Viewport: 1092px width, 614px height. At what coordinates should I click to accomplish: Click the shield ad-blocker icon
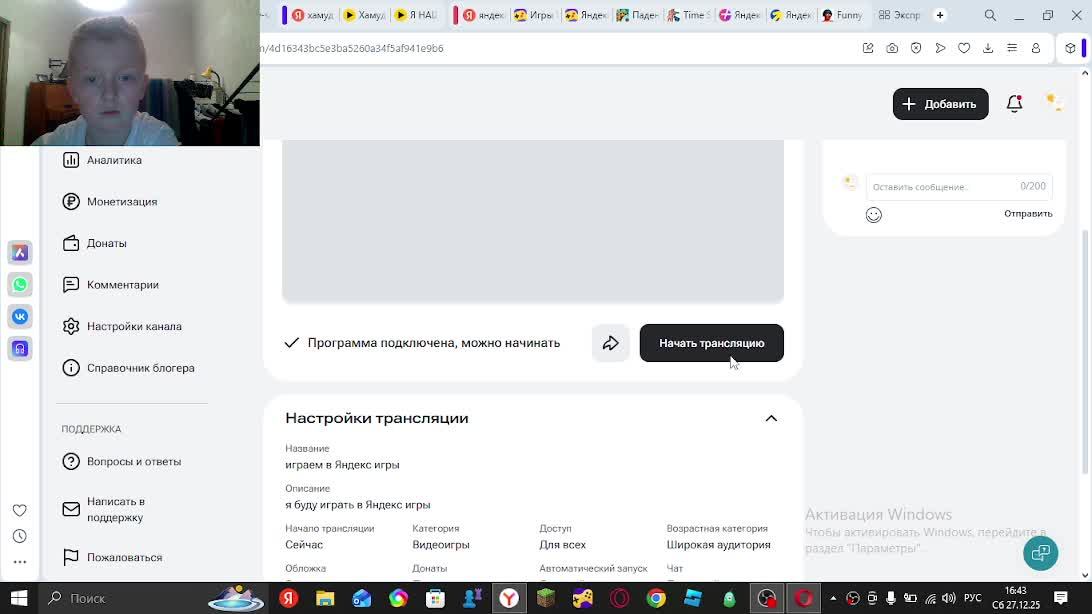(916, 48)
